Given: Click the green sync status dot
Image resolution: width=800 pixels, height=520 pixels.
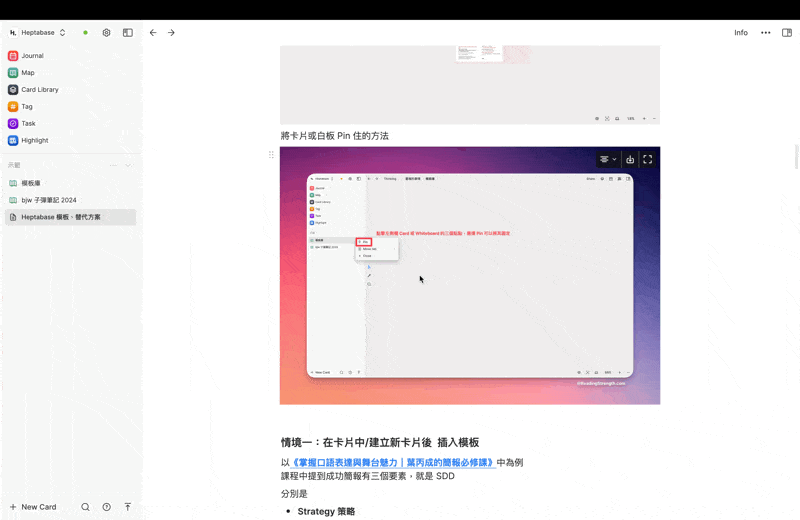Looking at the screenshot, I should (85, 33).
